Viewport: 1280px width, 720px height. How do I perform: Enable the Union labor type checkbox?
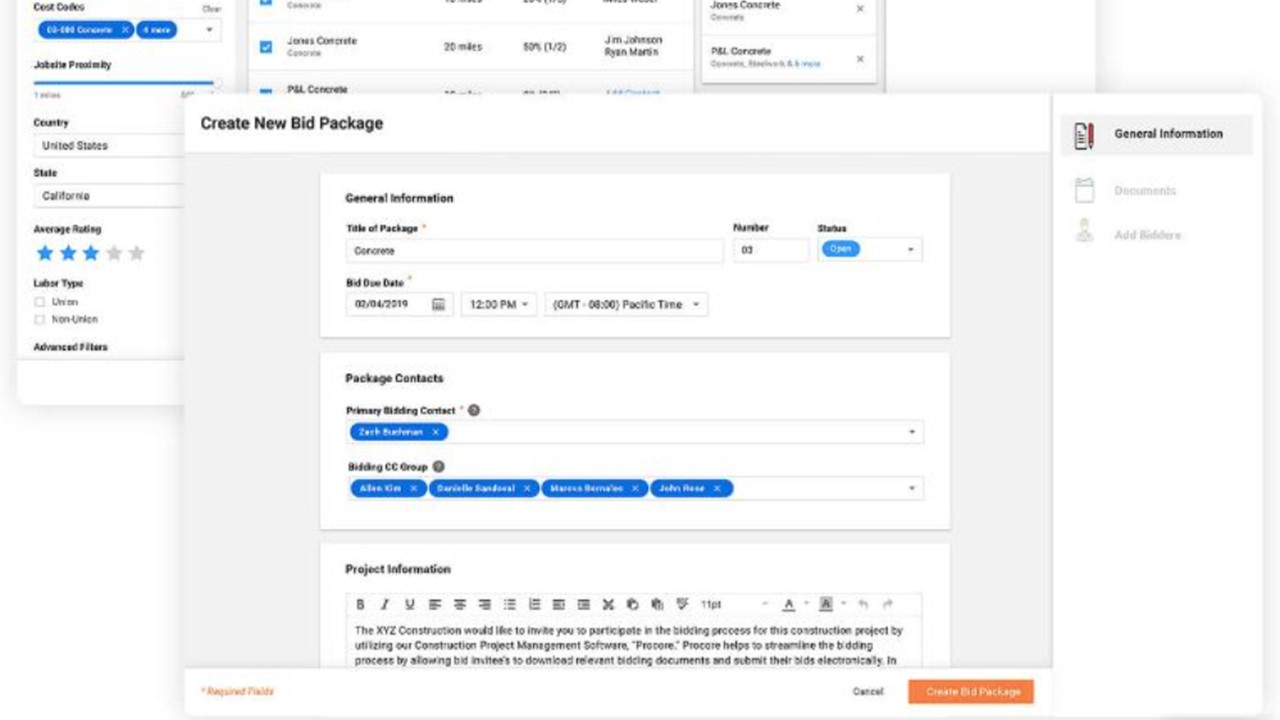40,302
